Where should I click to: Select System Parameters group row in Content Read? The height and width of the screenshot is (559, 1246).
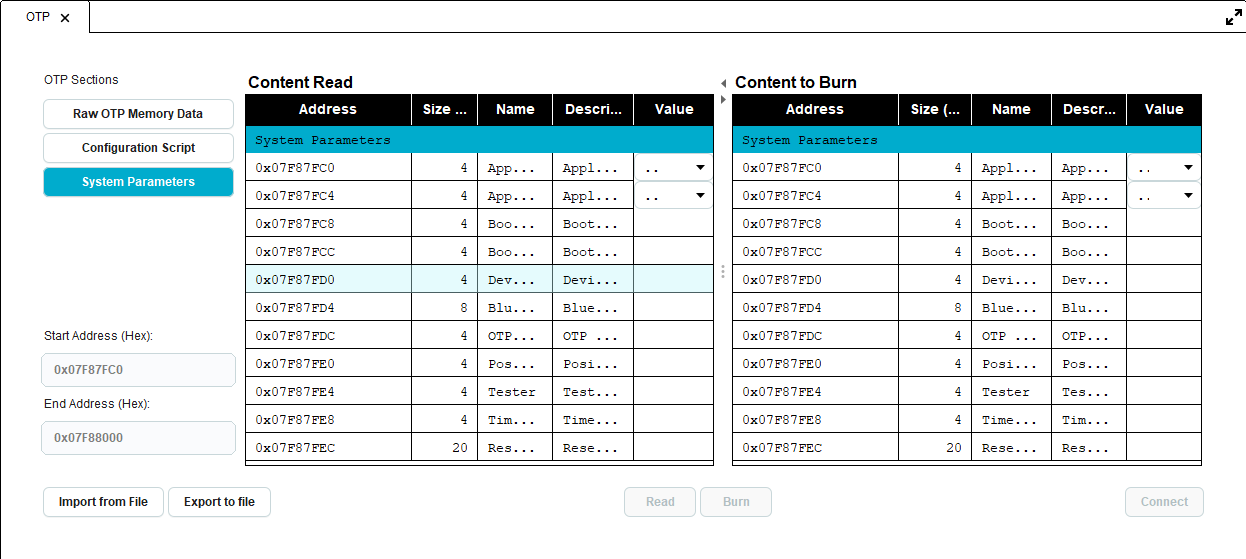[479, 139]
